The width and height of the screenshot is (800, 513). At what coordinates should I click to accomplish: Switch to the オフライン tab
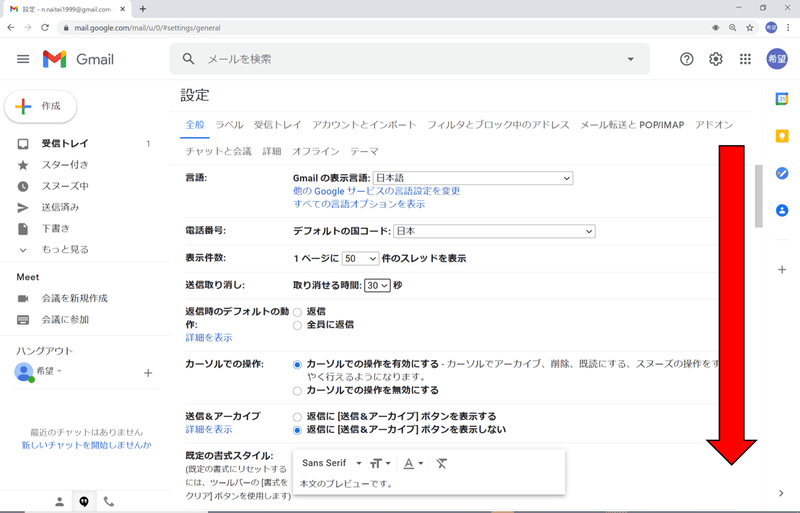click(315, 151)
